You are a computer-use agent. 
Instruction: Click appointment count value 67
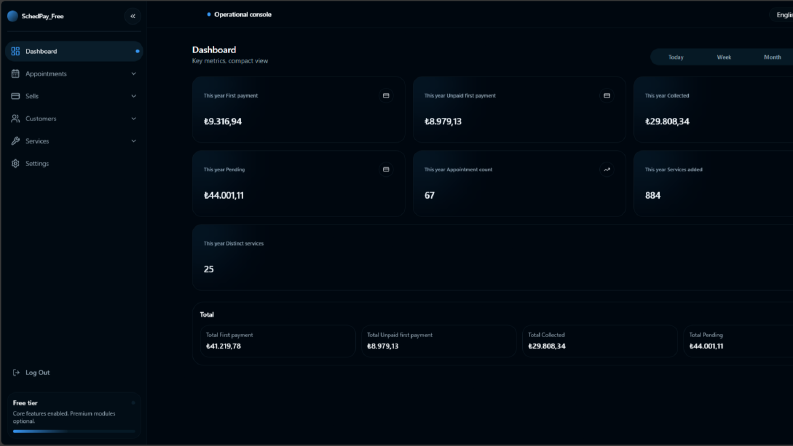click(x=429, y=195)
